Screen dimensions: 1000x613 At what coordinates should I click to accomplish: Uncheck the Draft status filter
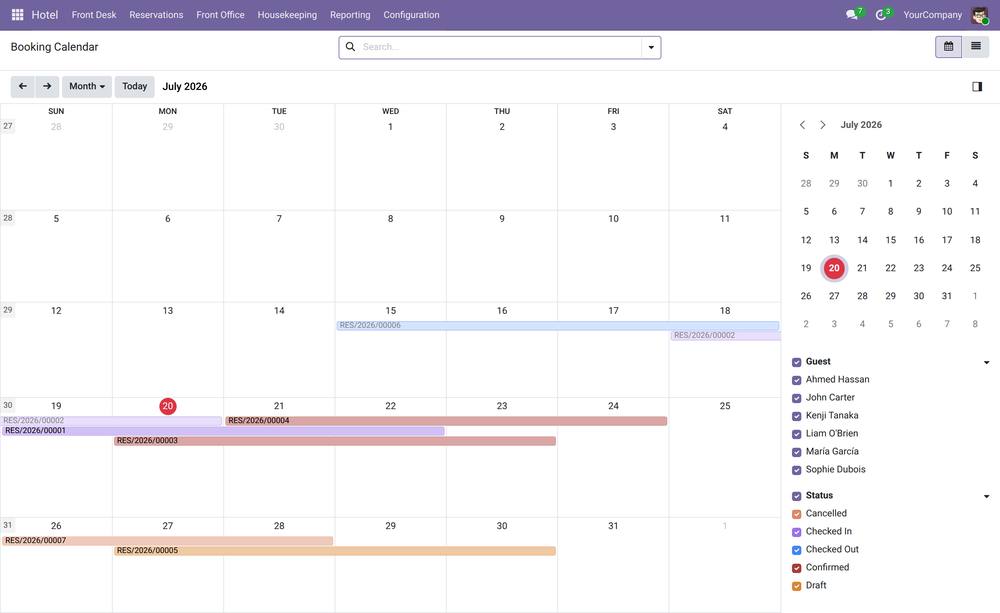pyautogui.click(x=797, y=586)
